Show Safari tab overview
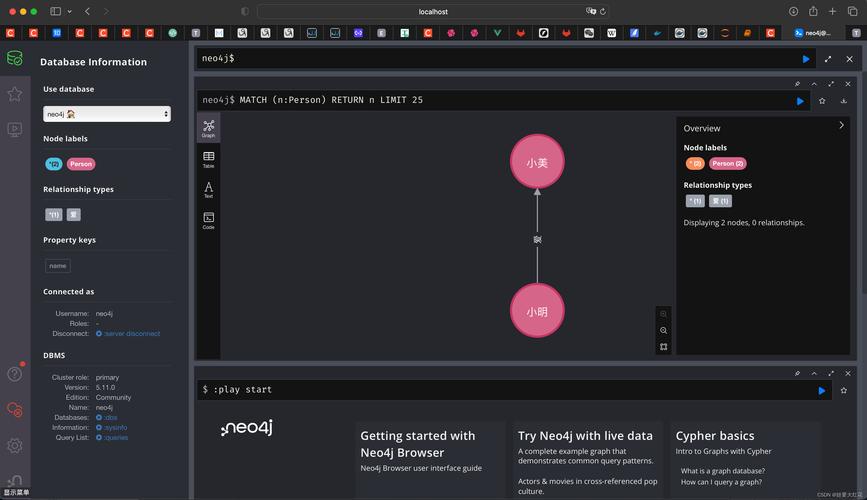Screen dimensions: 867x500 [x=852, y=11]
